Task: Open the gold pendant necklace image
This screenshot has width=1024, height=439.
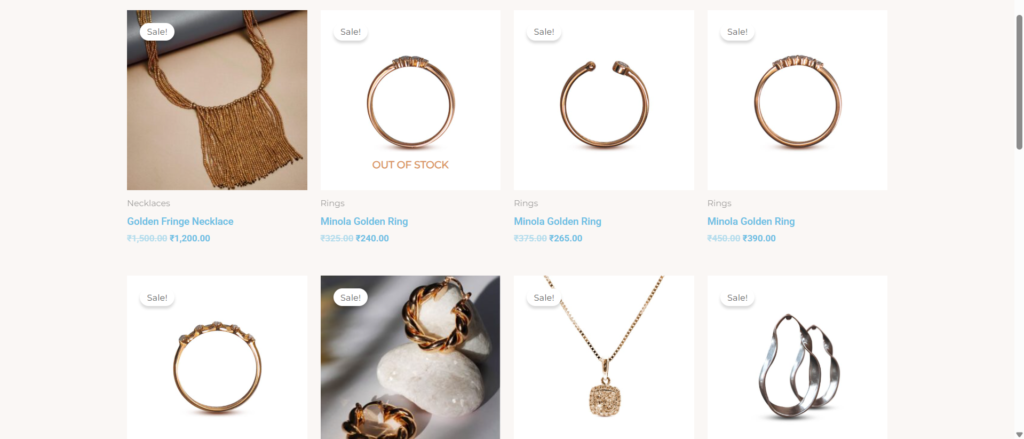Action: (603, 357)
